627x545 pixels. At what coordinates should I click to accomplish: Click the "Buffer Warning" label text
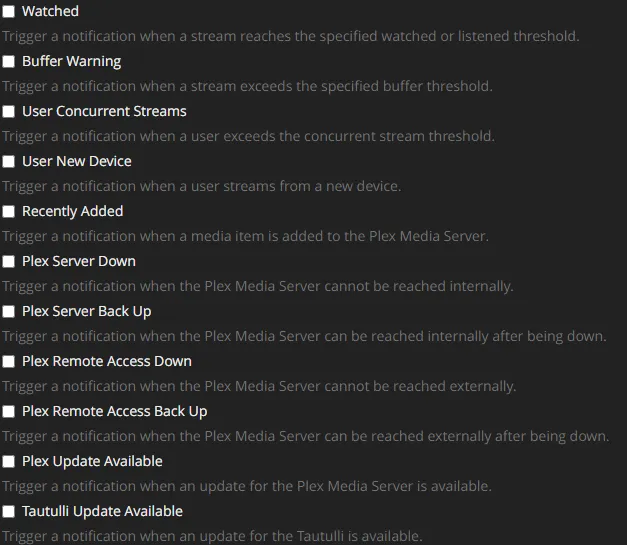tap(71, 61)
